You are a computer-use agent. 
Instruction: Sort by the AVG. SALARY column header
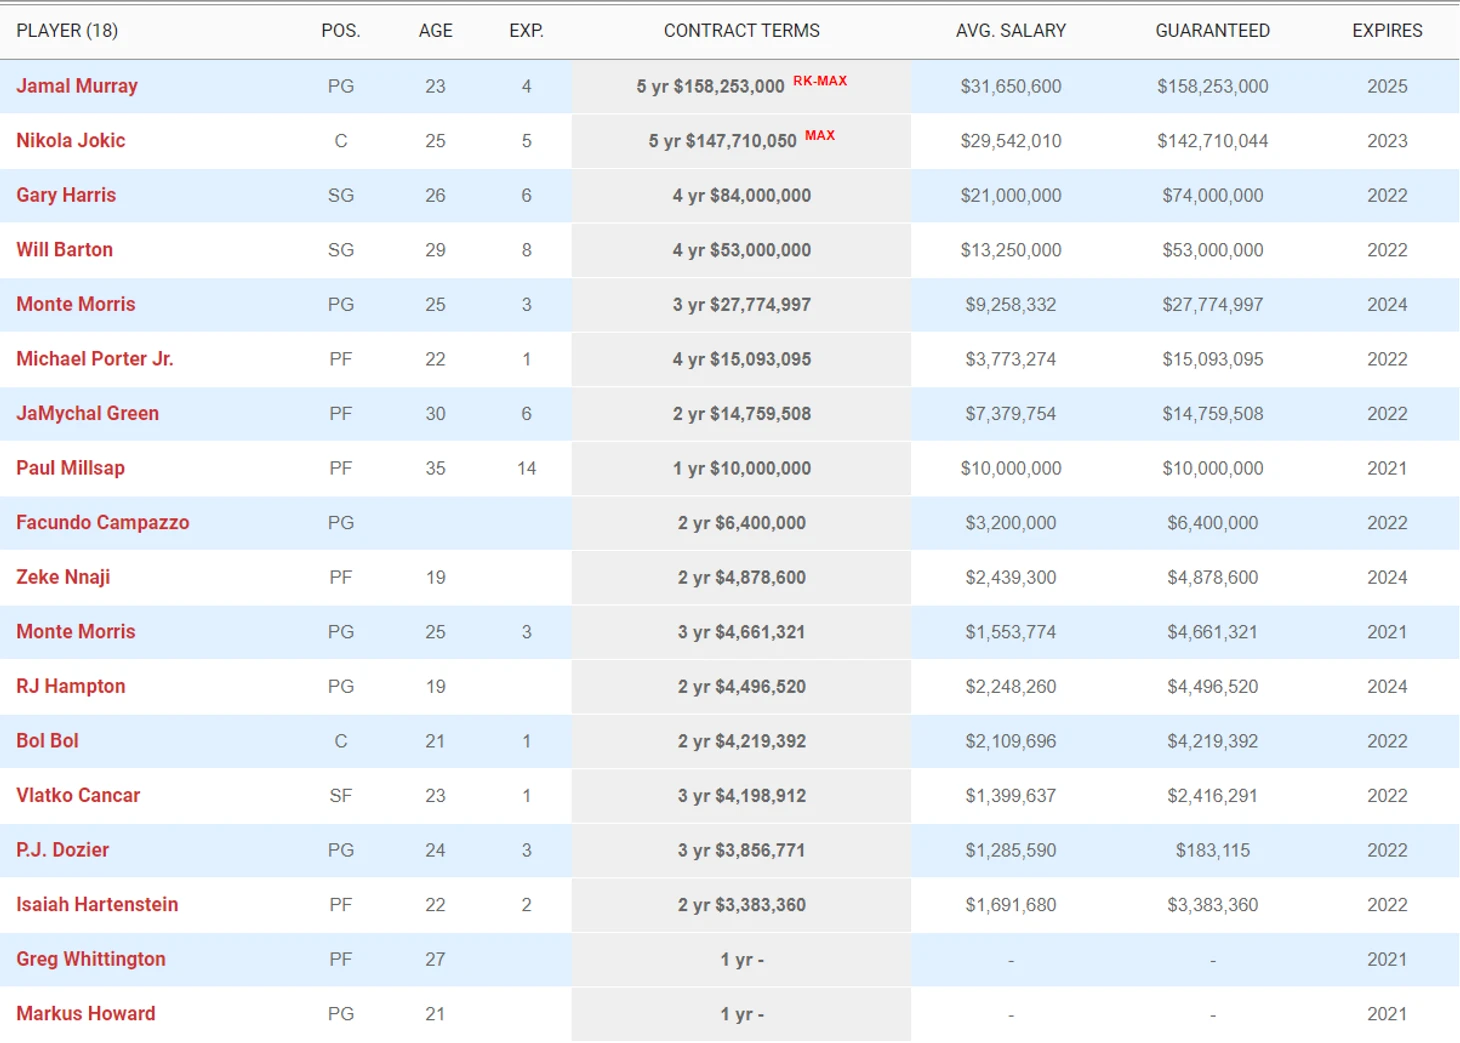[1011, 31]
